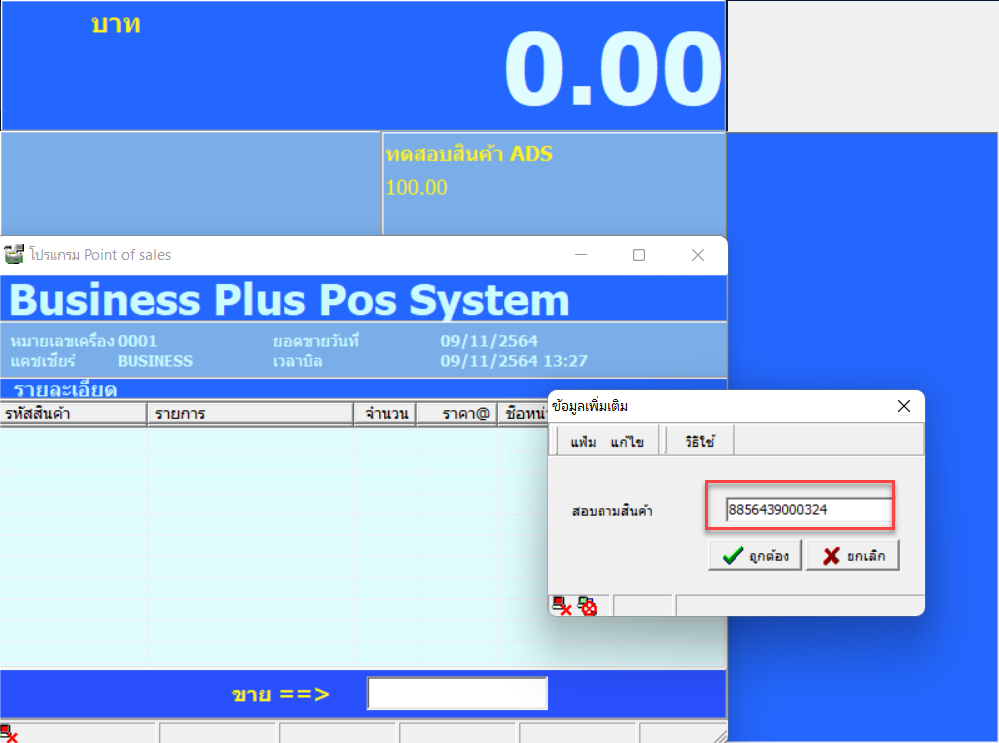The height and width of the screenshot is (743, 999).
Task: Click the Point of sales window title icon
Action: click(14, 254)
